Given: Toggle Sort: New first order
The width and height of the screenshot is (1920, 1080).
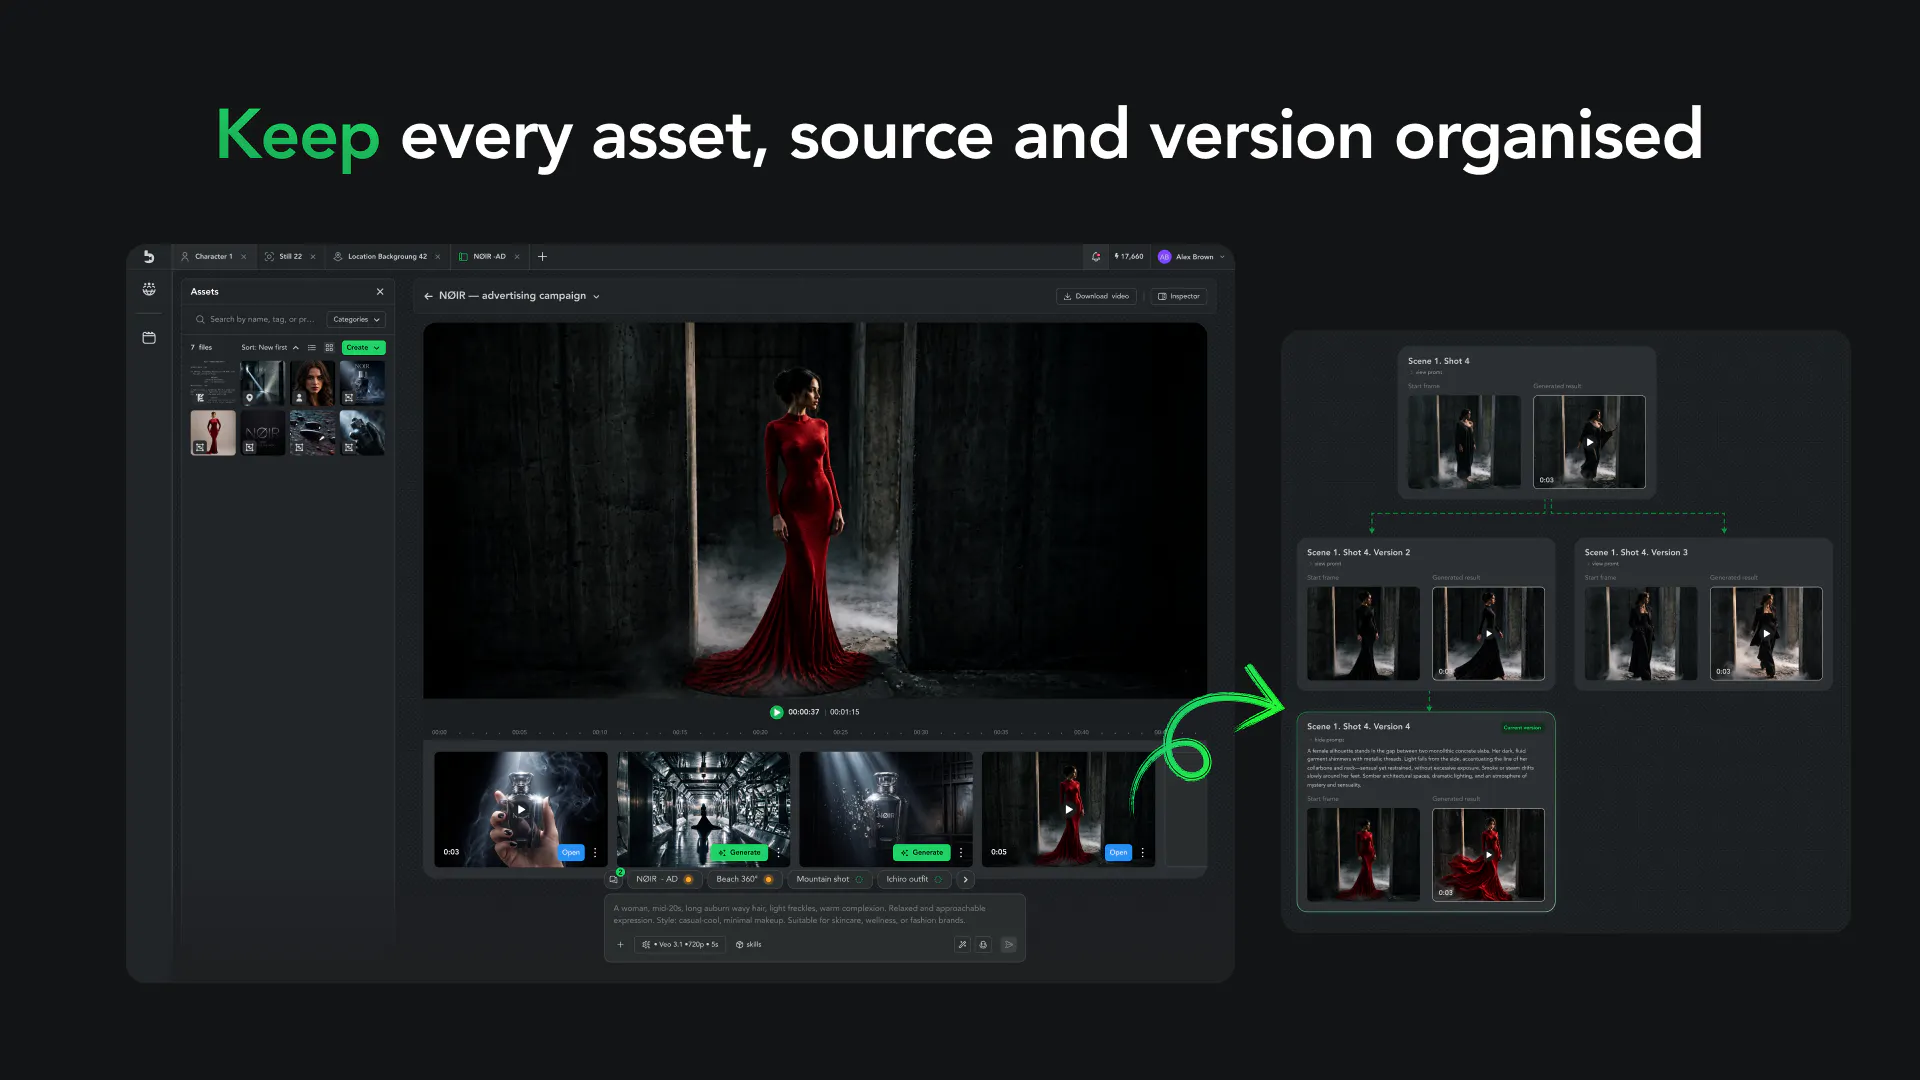Looking at the screenshot, I should 270,348.
